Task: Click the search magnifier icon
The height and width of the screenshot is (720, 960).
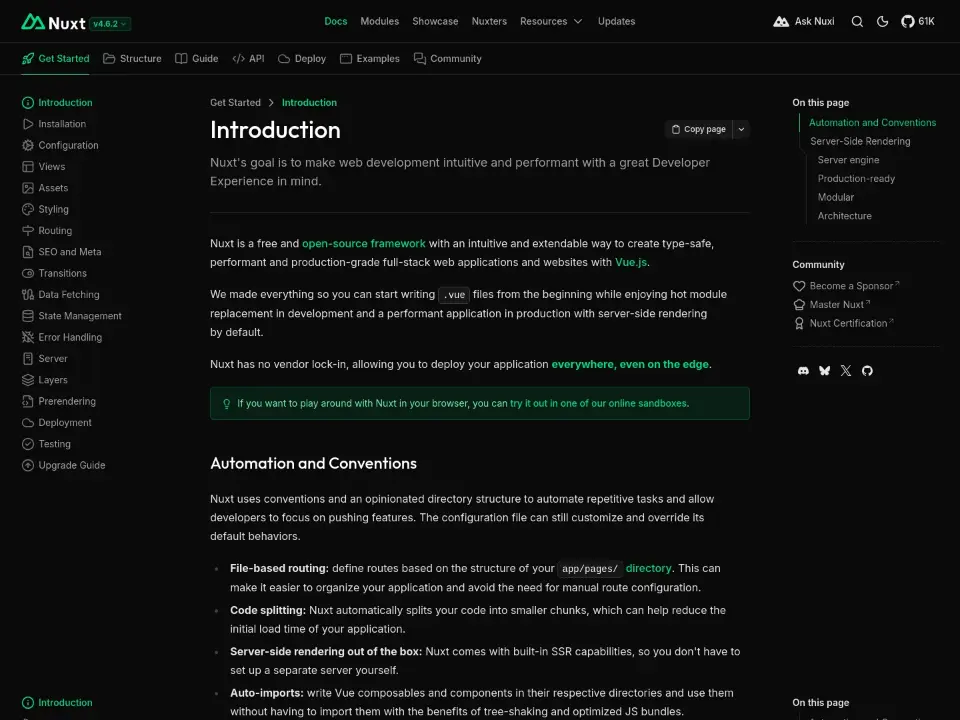Action: pos(857,21)
